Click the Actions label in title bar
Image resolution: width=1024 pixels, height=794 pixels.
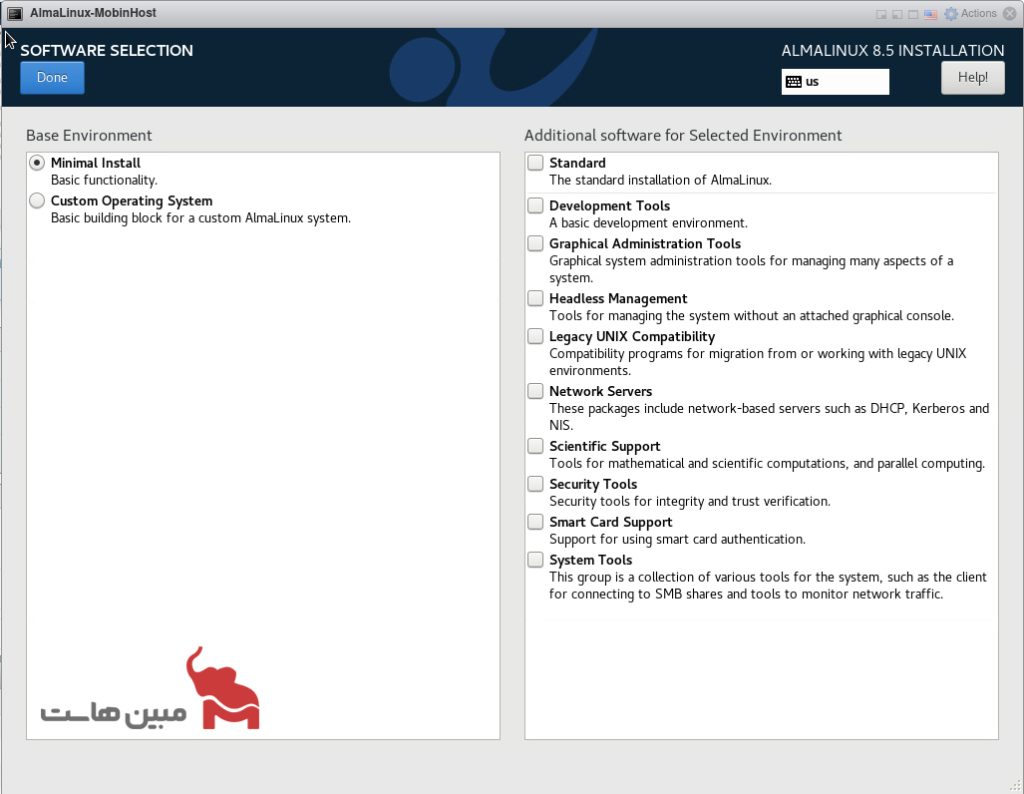click(x=978, y=13)
